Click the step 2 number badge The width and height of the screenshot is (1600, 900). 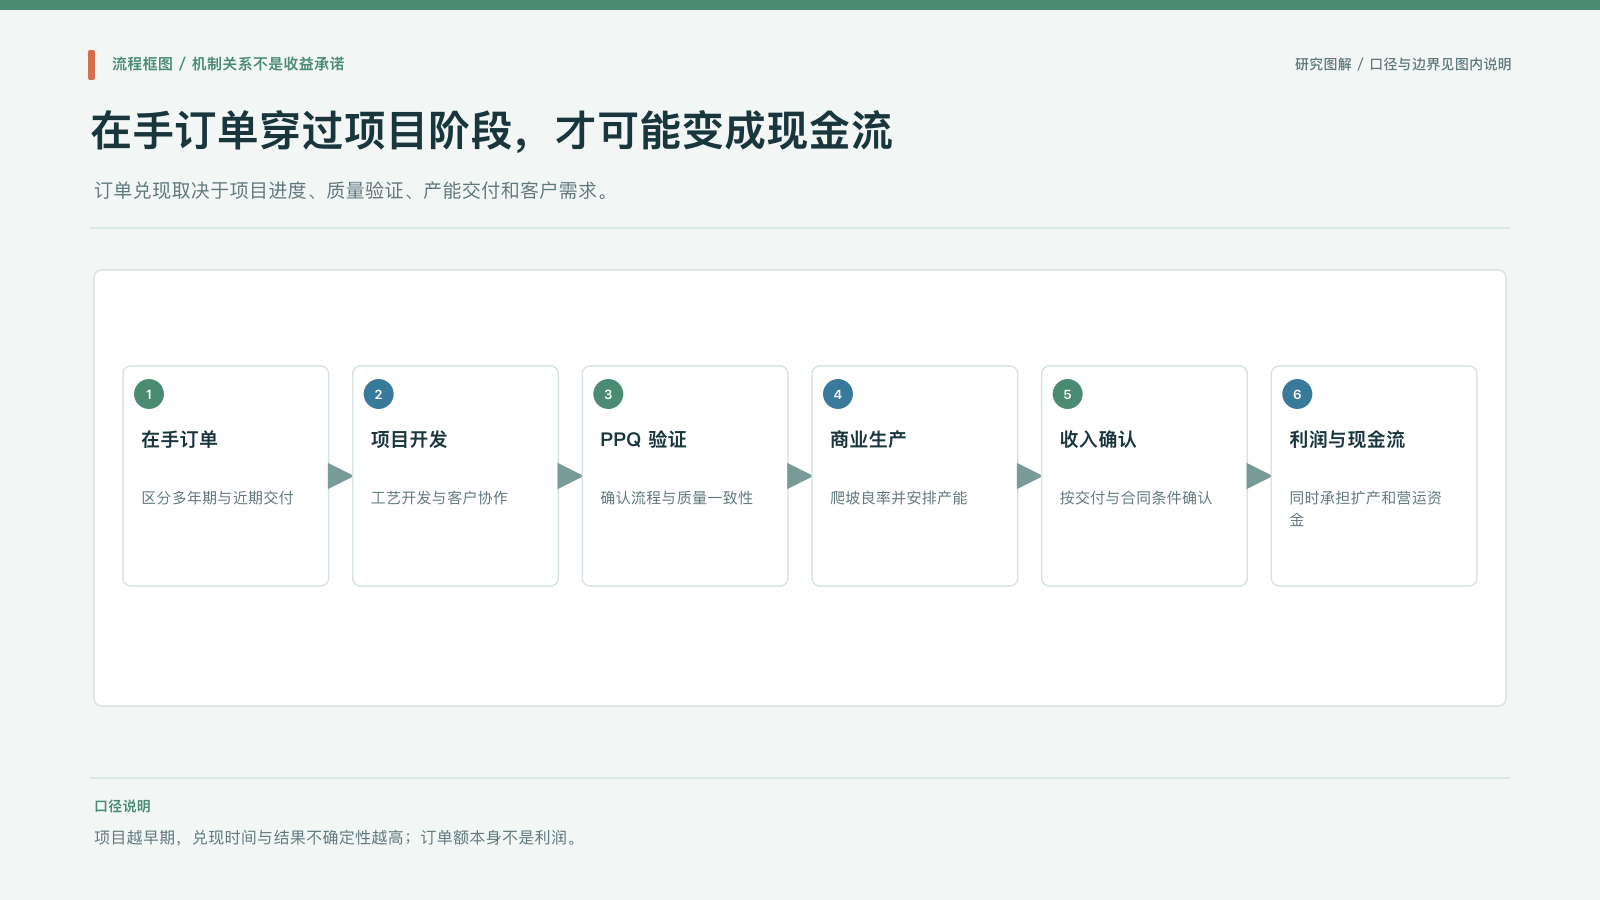tap(378, 394)
